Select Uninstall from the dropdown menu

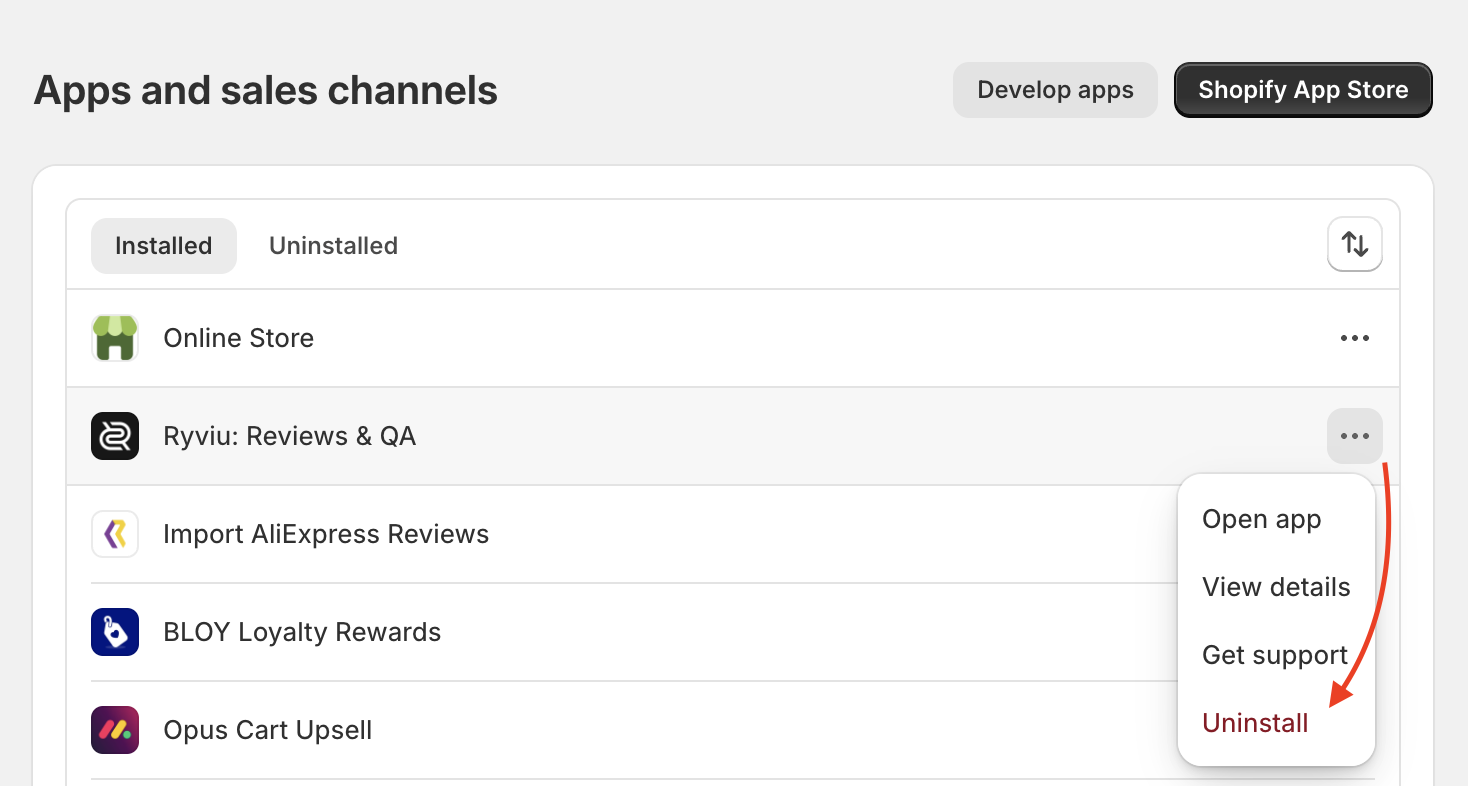coord(1255,723)
